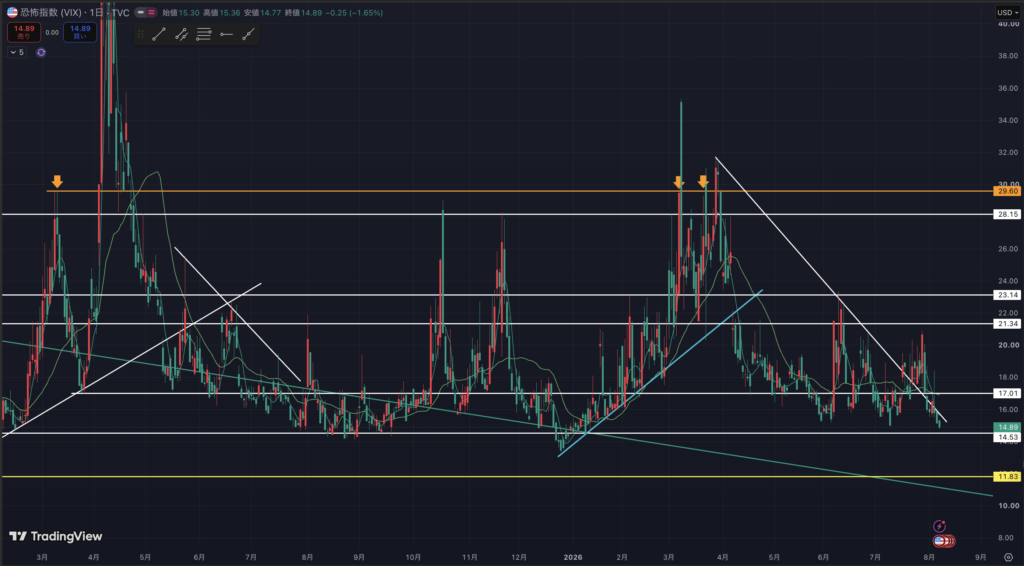Screen dimensions: 1024x566
Task: Open chart settings via hexagon gear icon
Action: tap(1008, 557)
